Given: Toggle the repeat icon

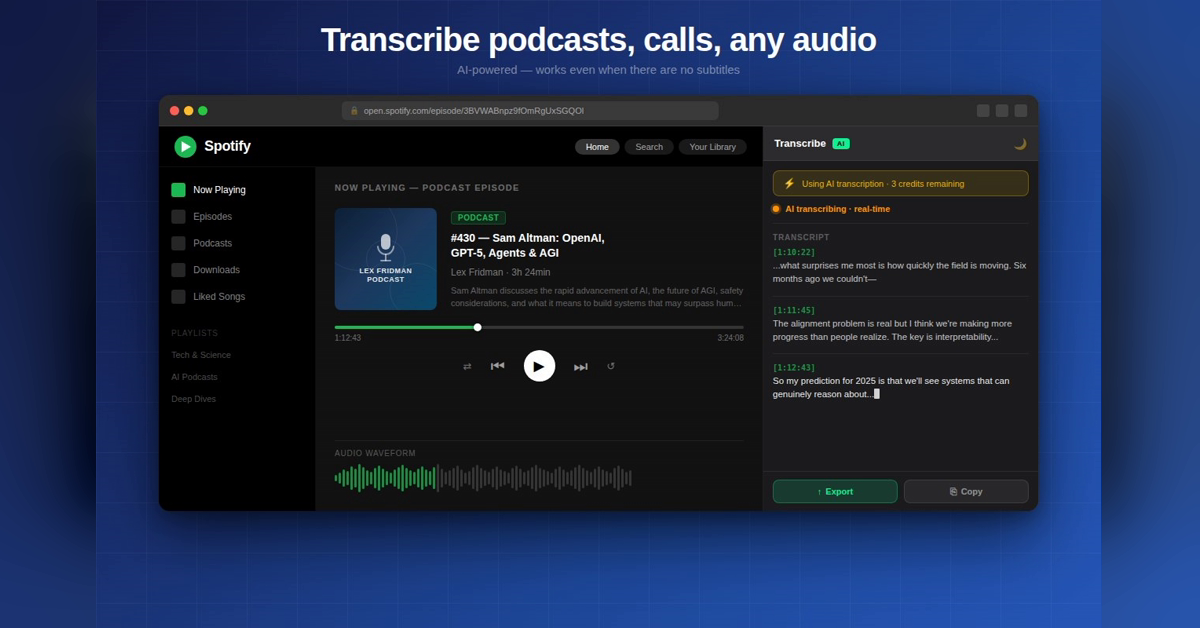Looking at the screenshot, I should (x=611, y=366).
